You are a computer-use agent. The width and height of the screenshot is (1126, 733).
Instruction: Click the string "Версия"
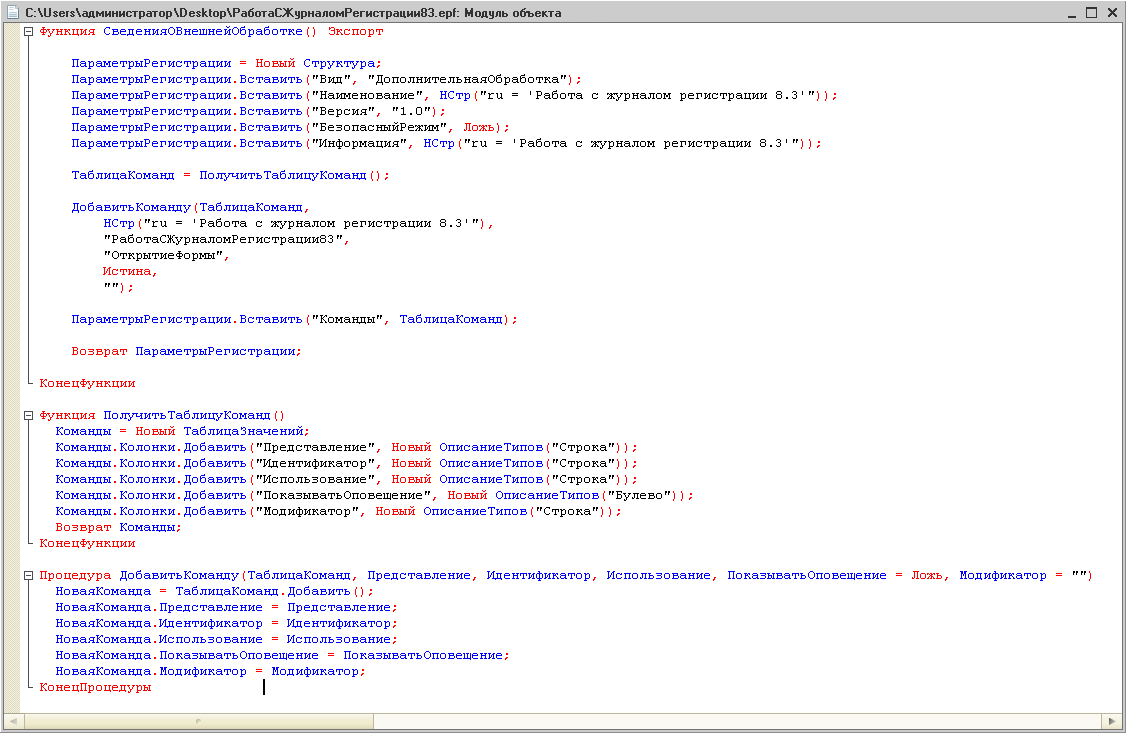343,111
